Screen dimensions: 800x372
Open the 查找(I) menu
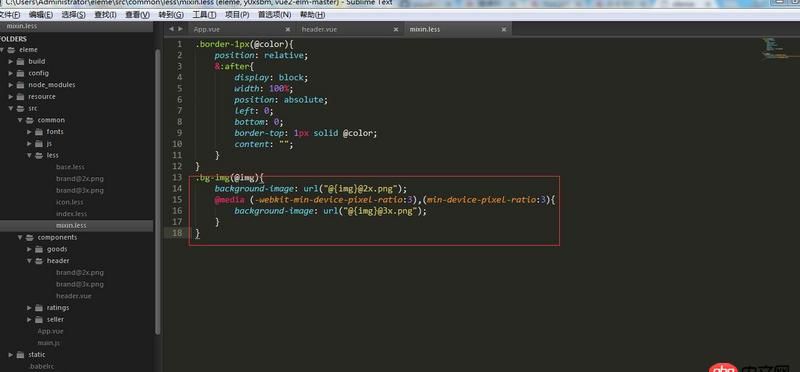point(105,15)
